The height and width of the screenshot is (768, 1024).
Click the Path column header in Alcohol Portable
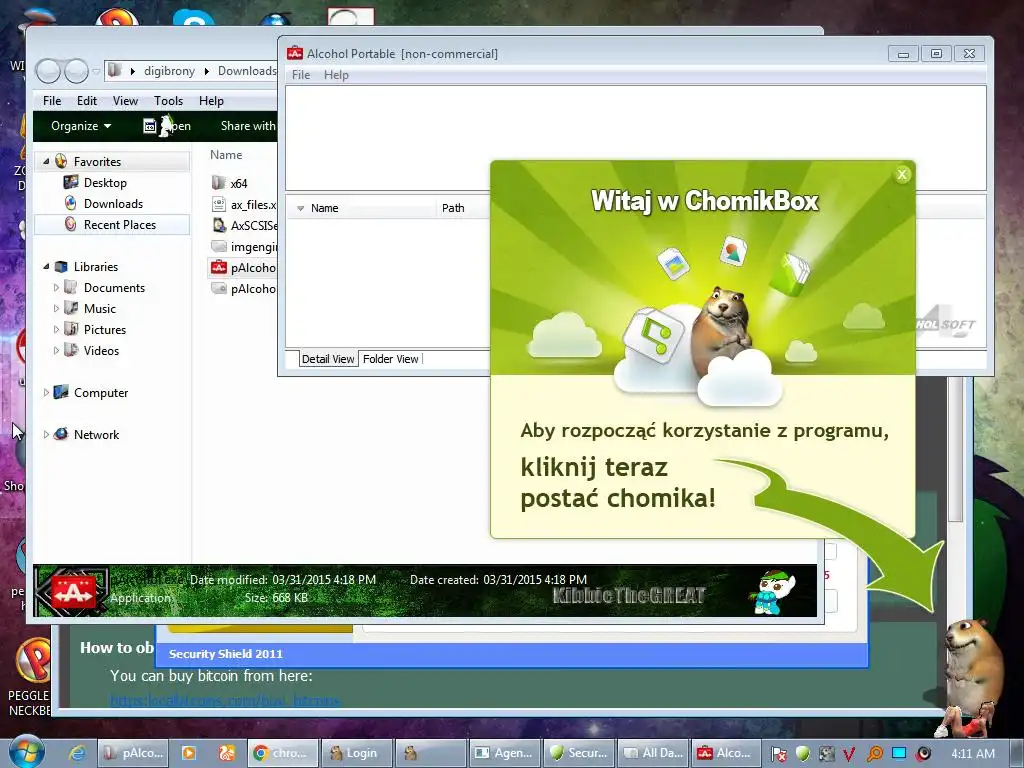coord(453,208)
